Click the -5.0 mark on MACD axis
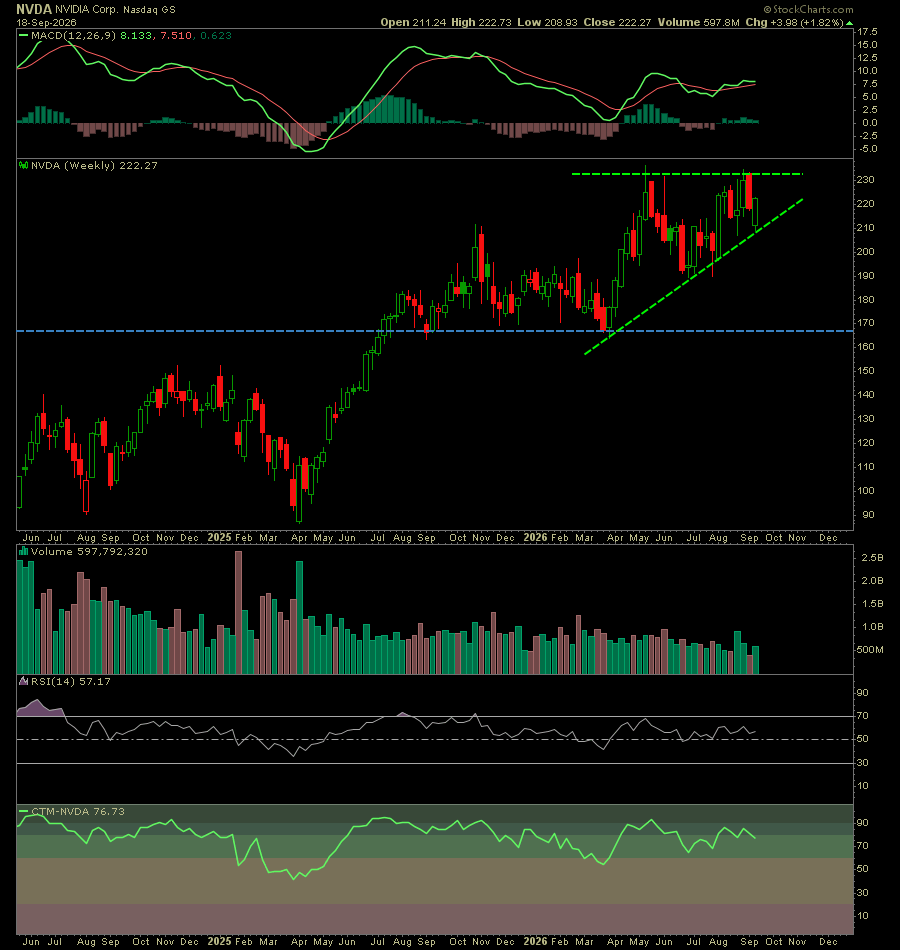The image size is (900, 950). pos(867,149)
